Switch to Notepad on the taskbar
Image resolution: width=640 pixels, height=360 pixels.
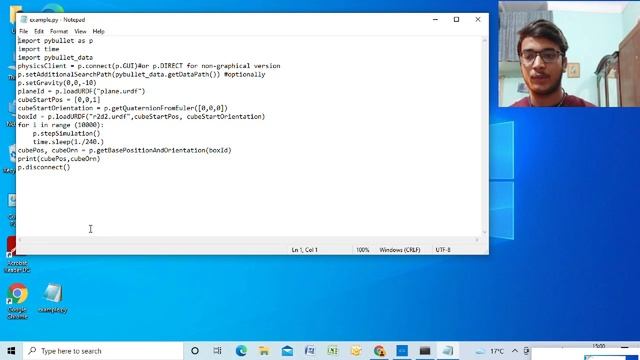pyautogui.click(x=448, y=351)
